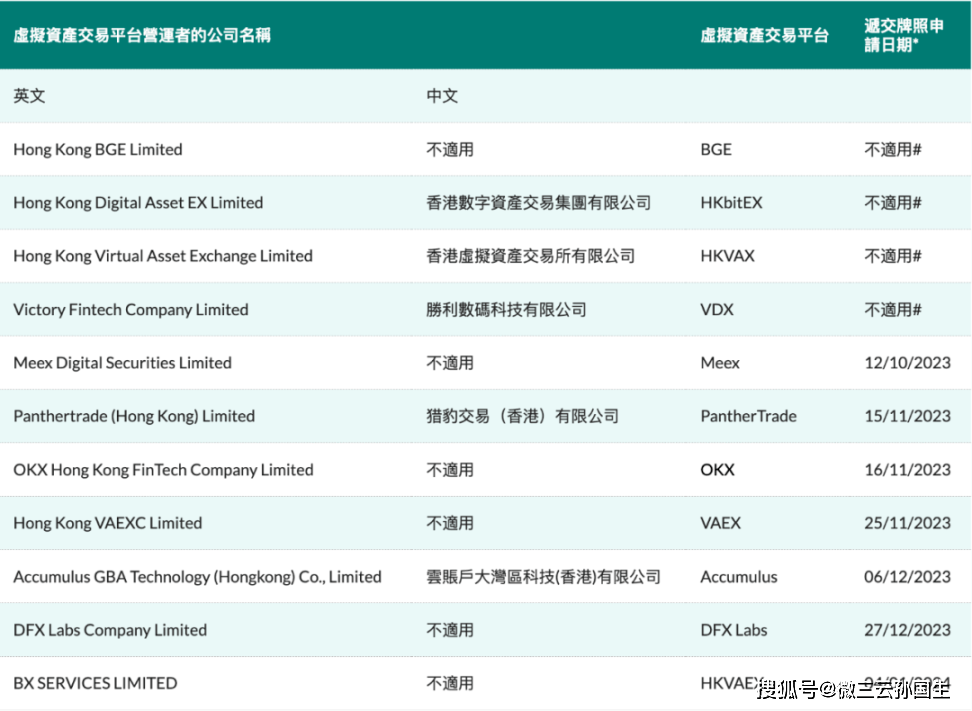Click the VDX platform label

click(x=718, y=309)
